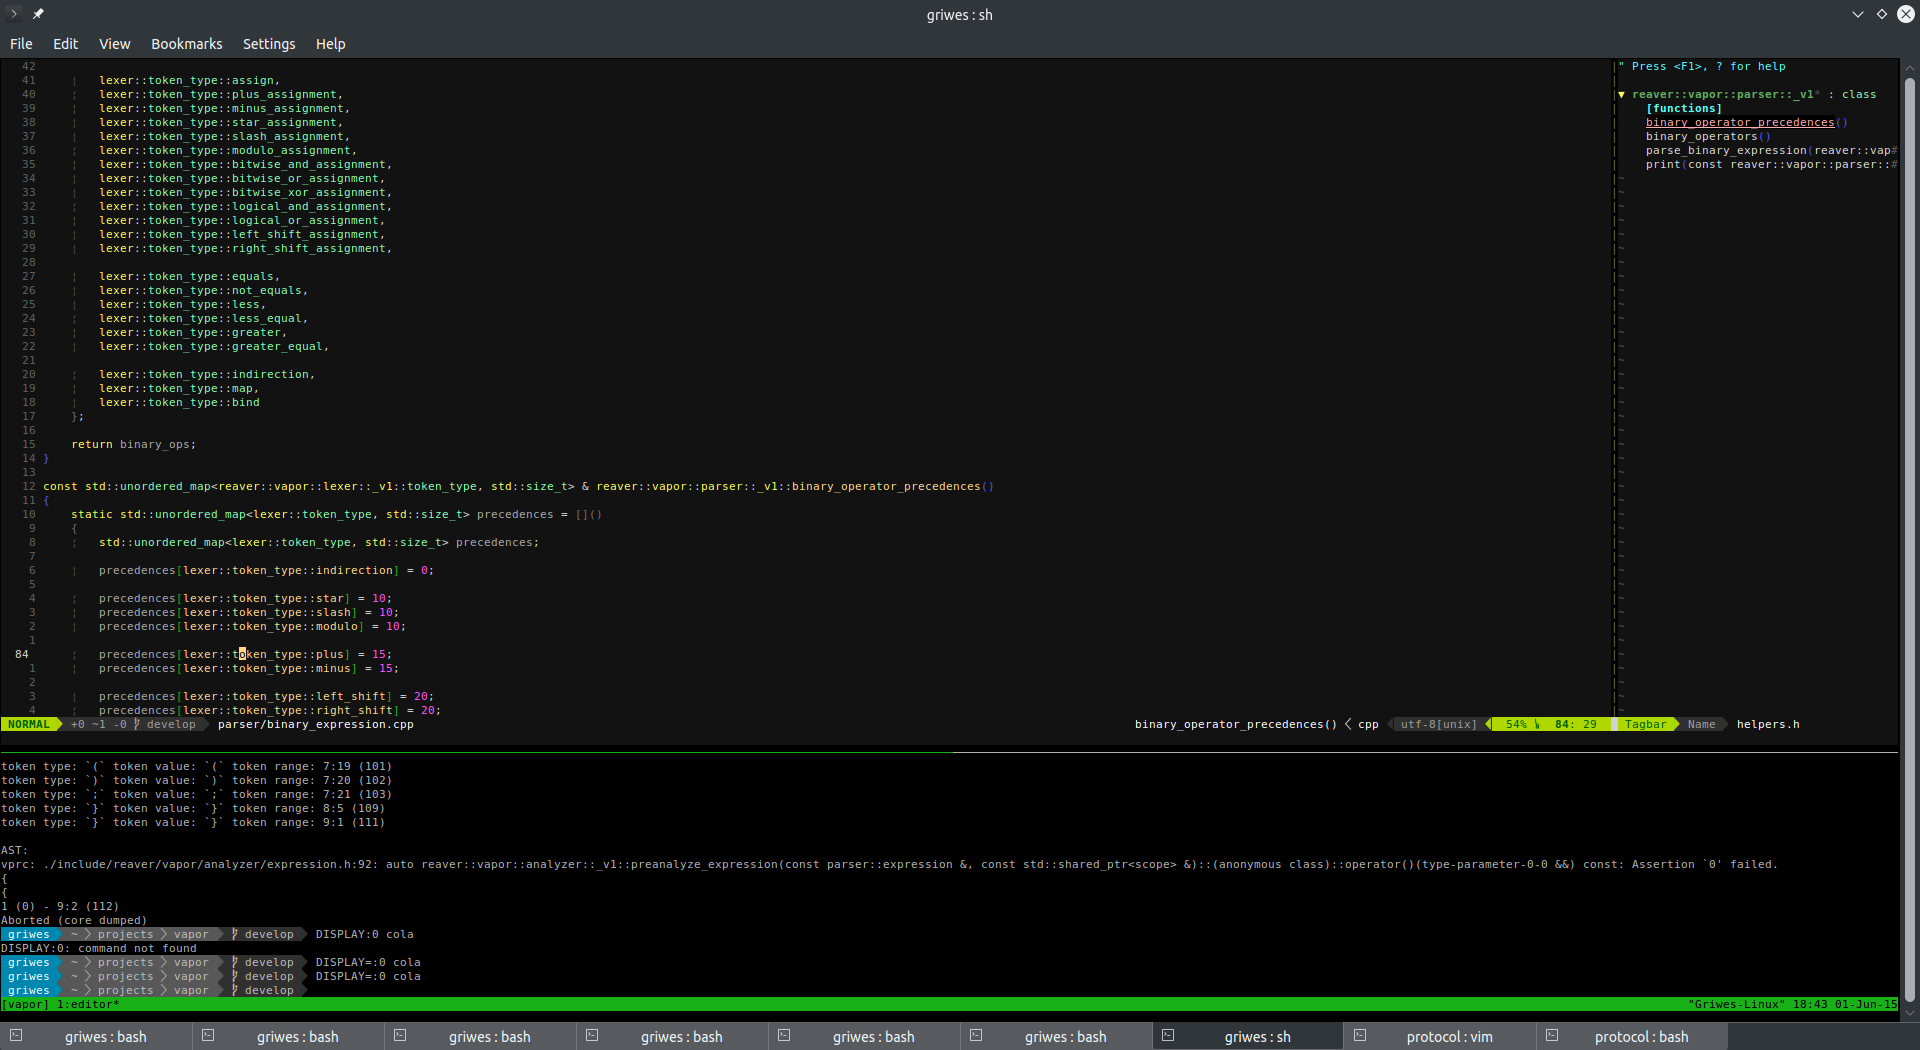Click the NORMAL mode indicator in statusline
Screen dimensions: 1920x1050
[28, 725]
